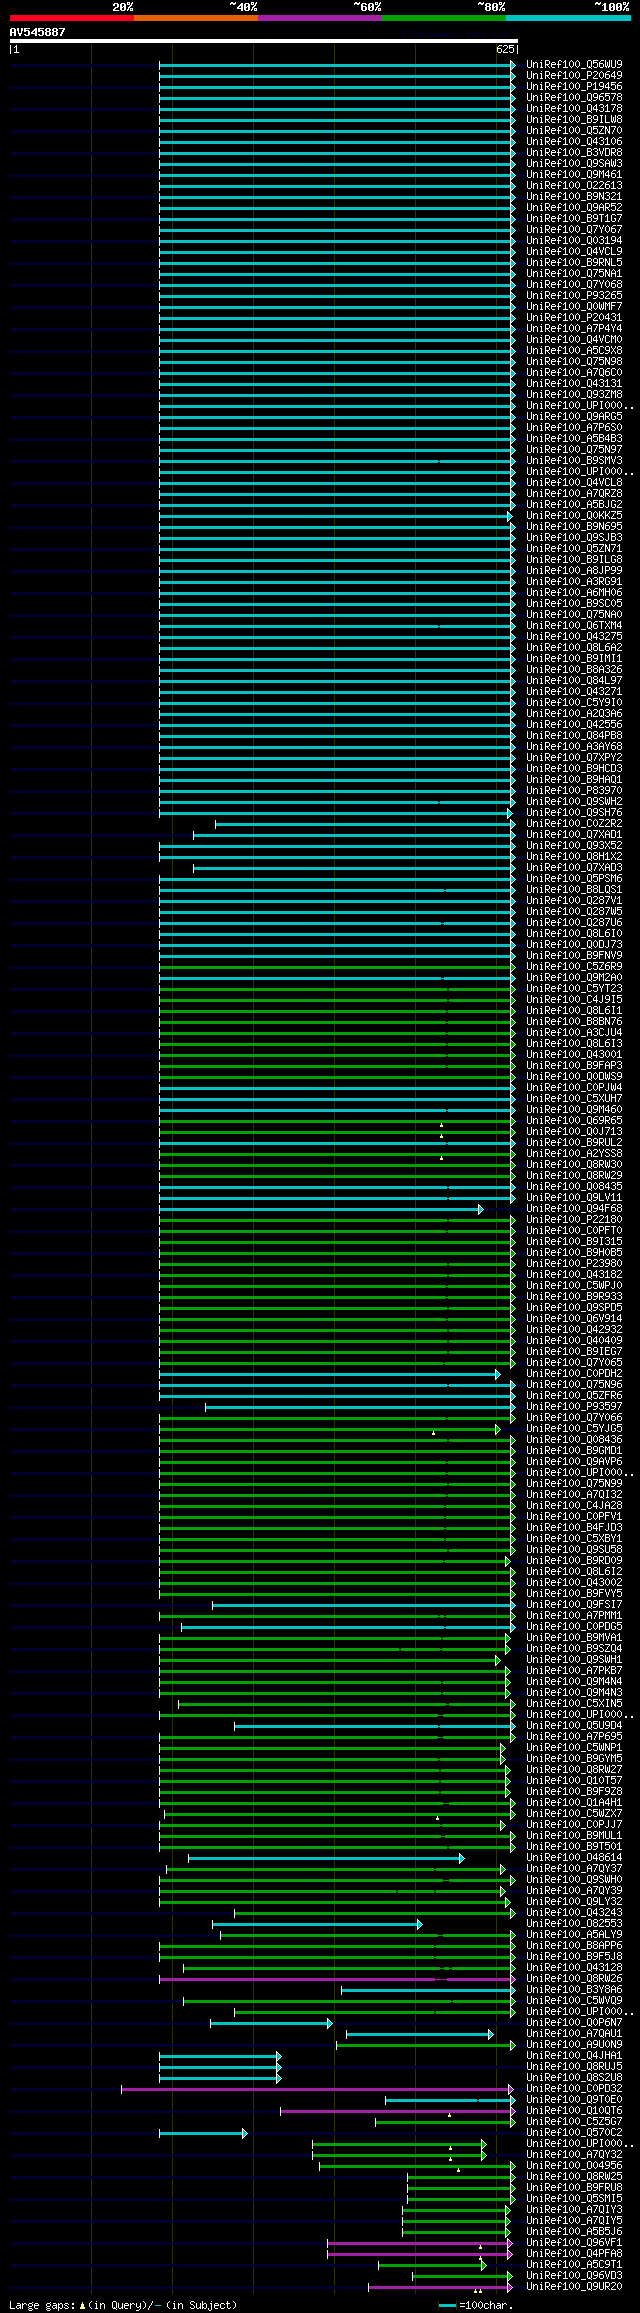Select hit label UniRef100_A3CJU4

coord(574,1032)
